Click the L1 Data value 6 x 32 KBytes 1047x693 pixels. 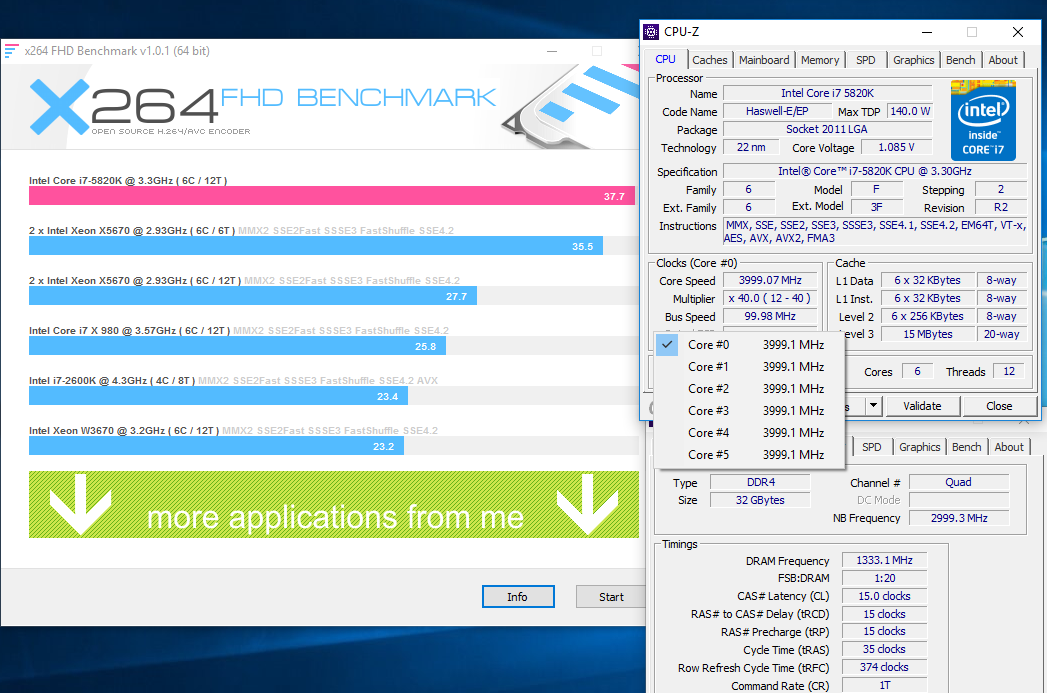pos(927,280)
